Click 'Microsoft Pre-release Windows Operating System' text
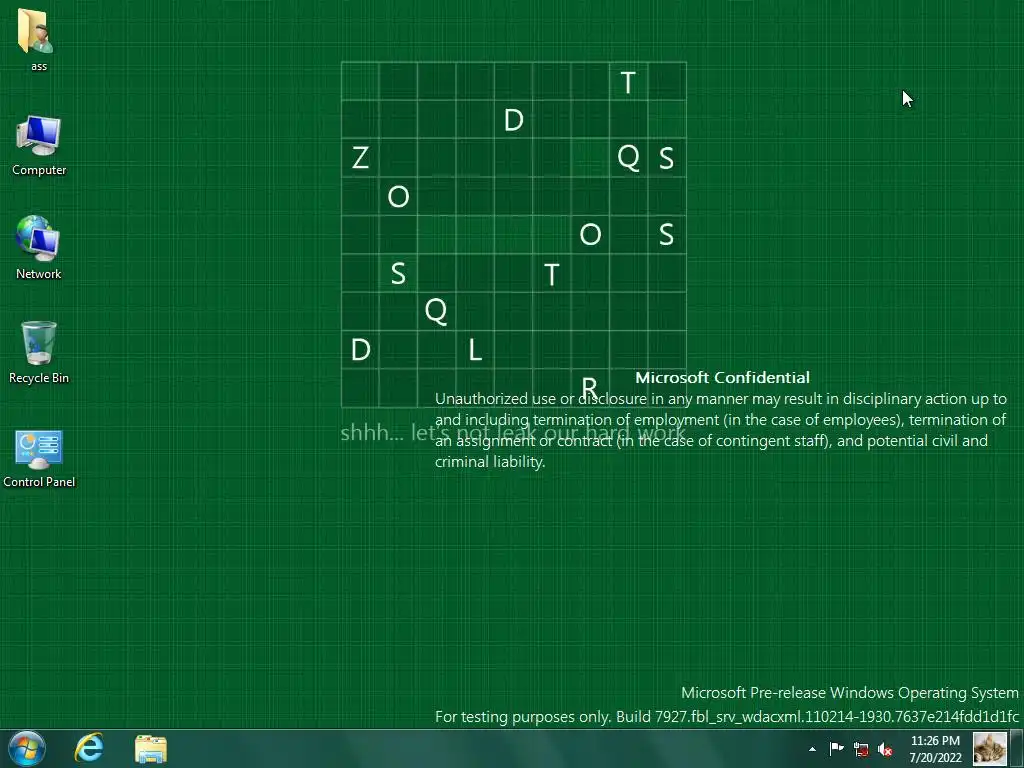1024x768 pixels. pyautogui.click(x=850, y=692)
